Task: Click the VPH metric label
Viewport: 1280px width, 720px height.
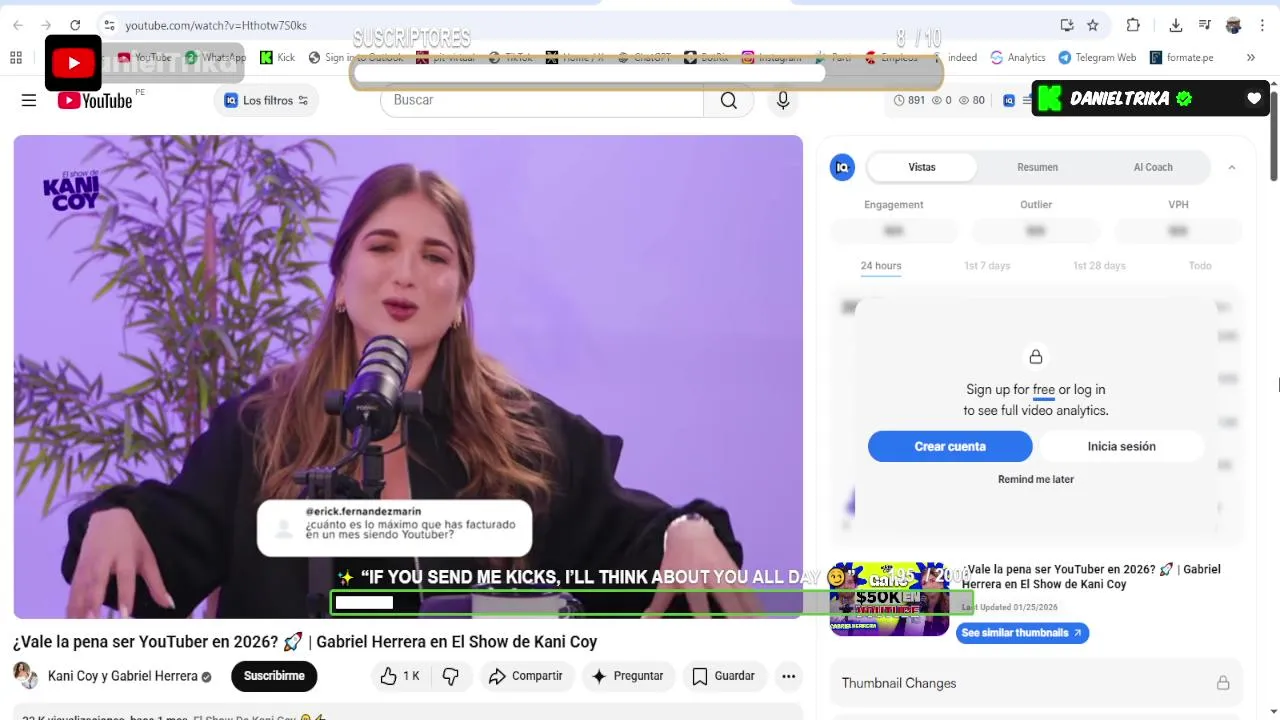Action: pos(1178,204)
